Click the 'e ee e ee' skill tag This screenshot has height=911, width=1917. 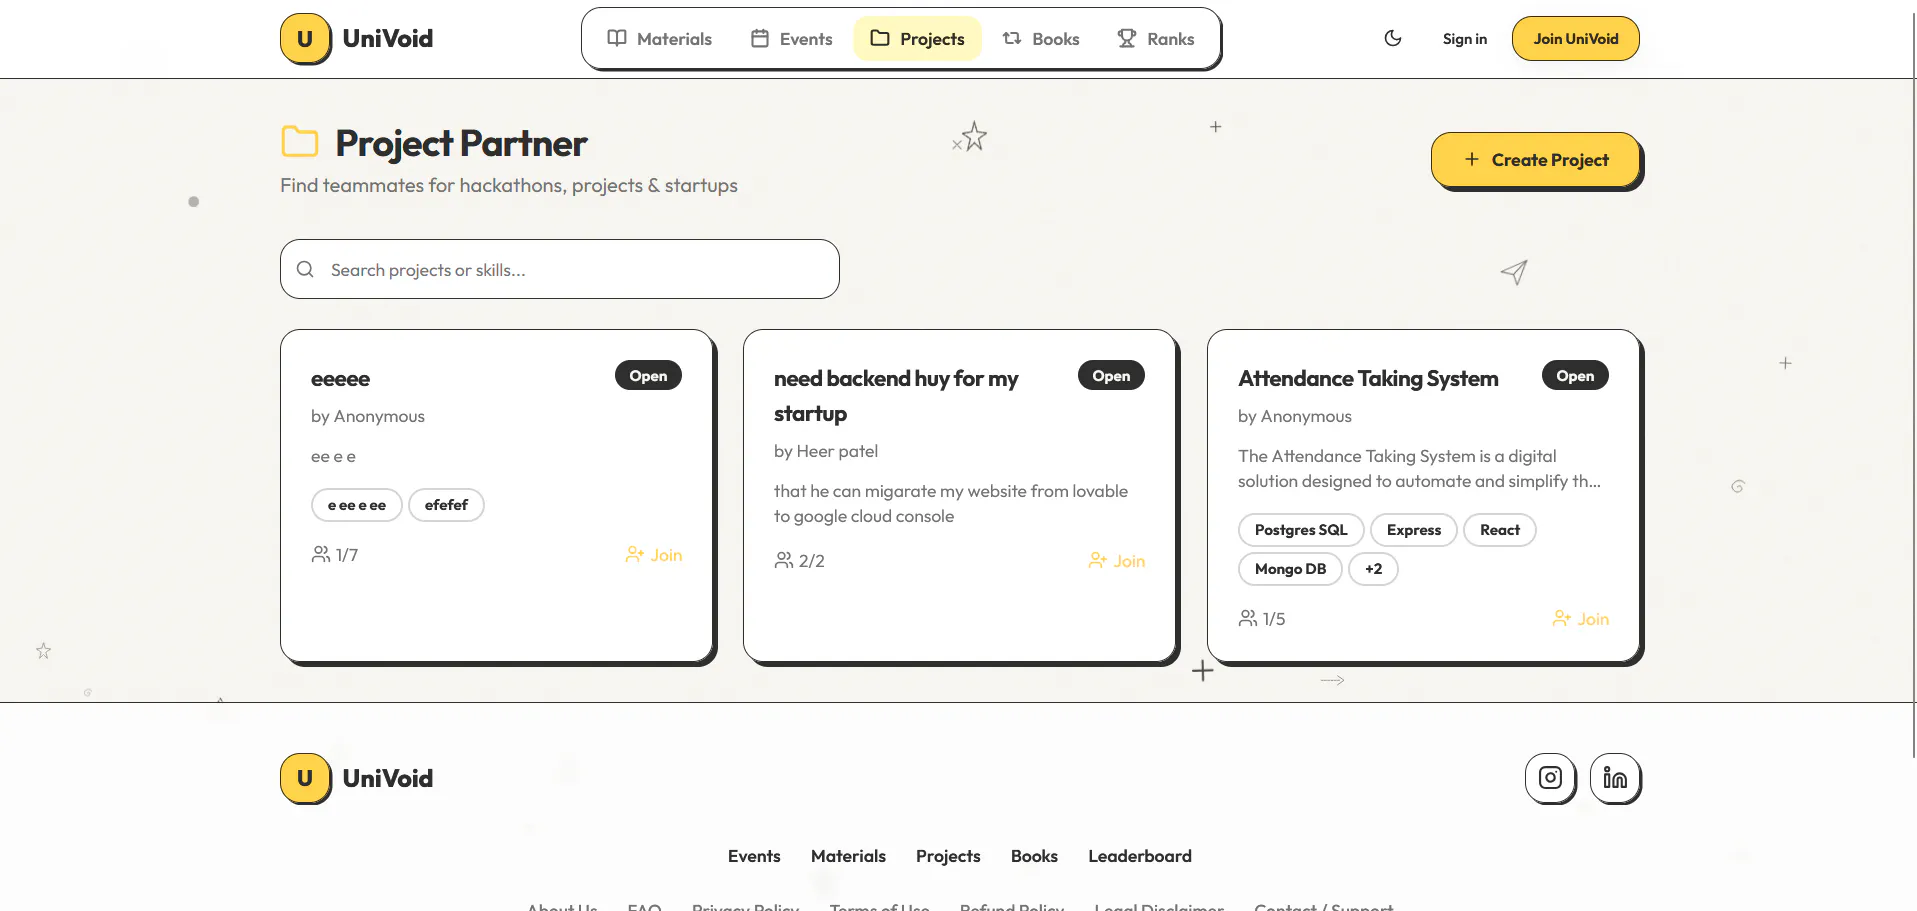tap(357, 505)
